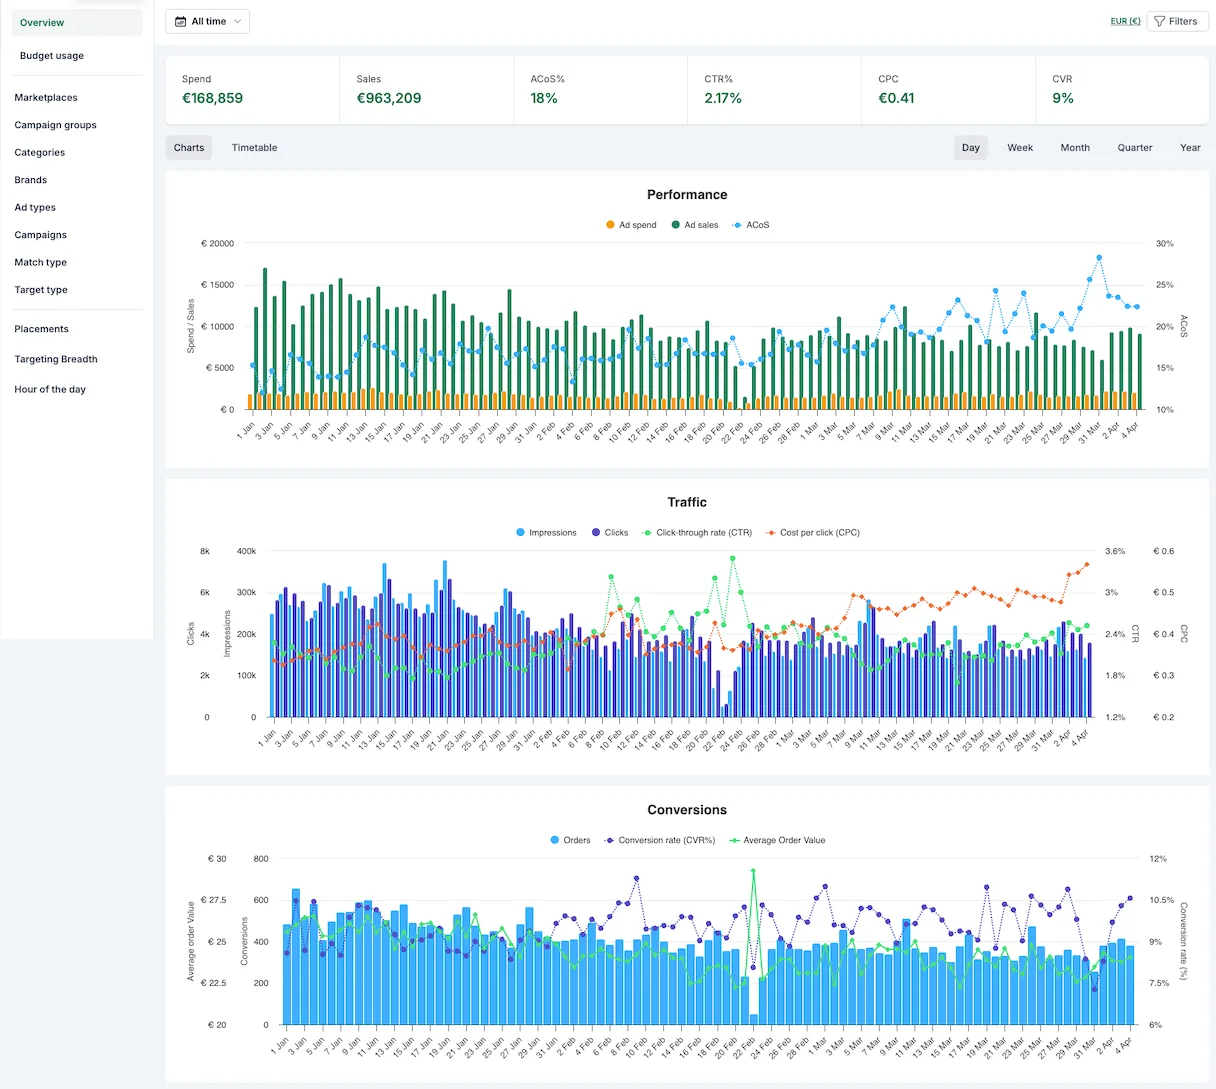This screenshot has height=1089, width=1216.
Task: Hide Impressions series via legend dot
Action: 520,533
